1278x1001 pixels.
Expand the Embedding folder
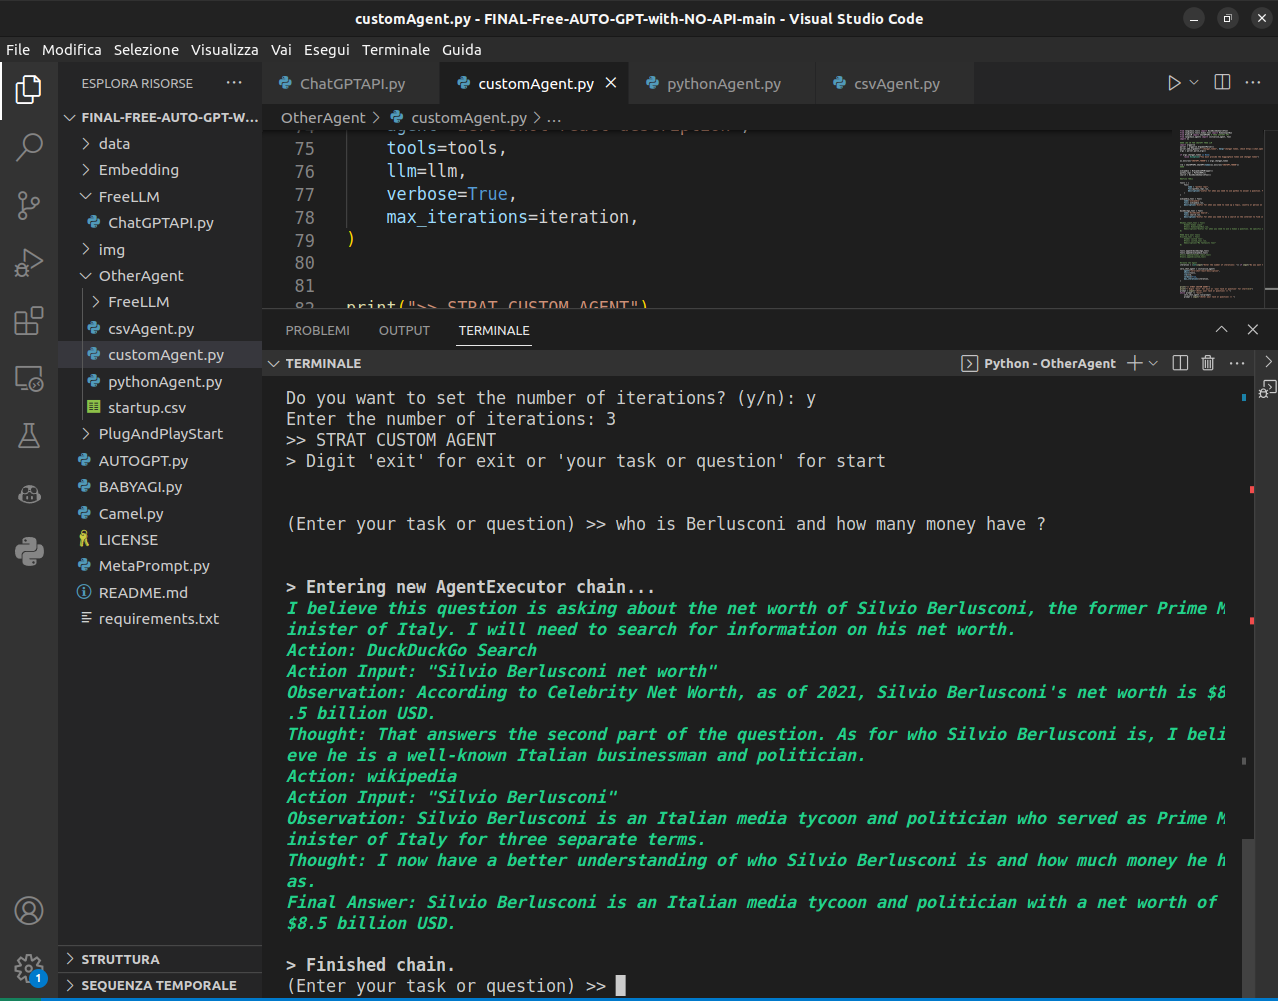point(138,170)
